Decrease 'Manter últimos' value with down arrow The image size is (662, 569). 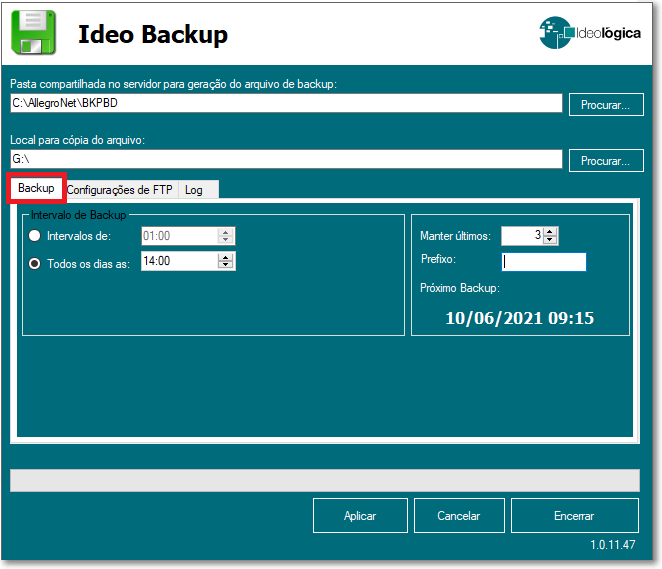pos(550,240)
